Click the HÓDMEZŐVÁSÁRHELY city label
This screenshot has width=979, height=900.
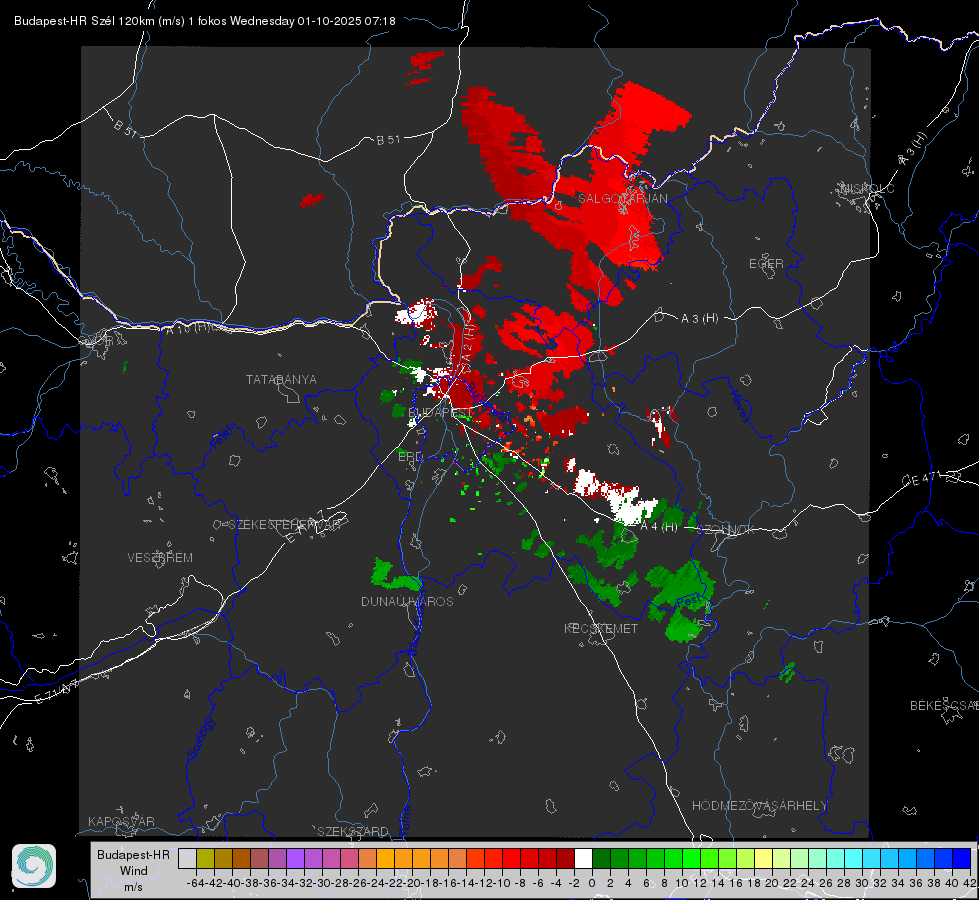tap(759, 806)
